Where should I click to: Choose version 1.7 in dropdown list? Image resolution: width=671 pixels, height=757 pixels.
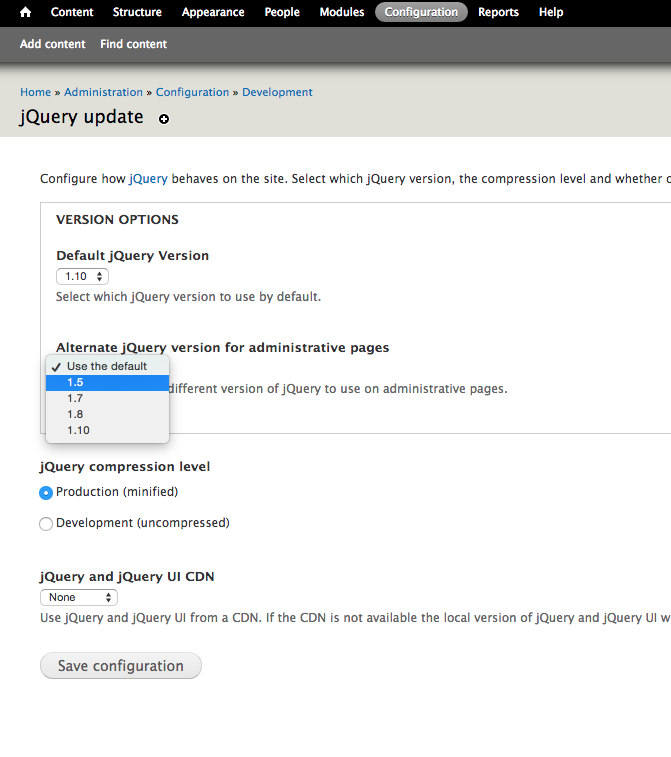[x=107, y=398]
